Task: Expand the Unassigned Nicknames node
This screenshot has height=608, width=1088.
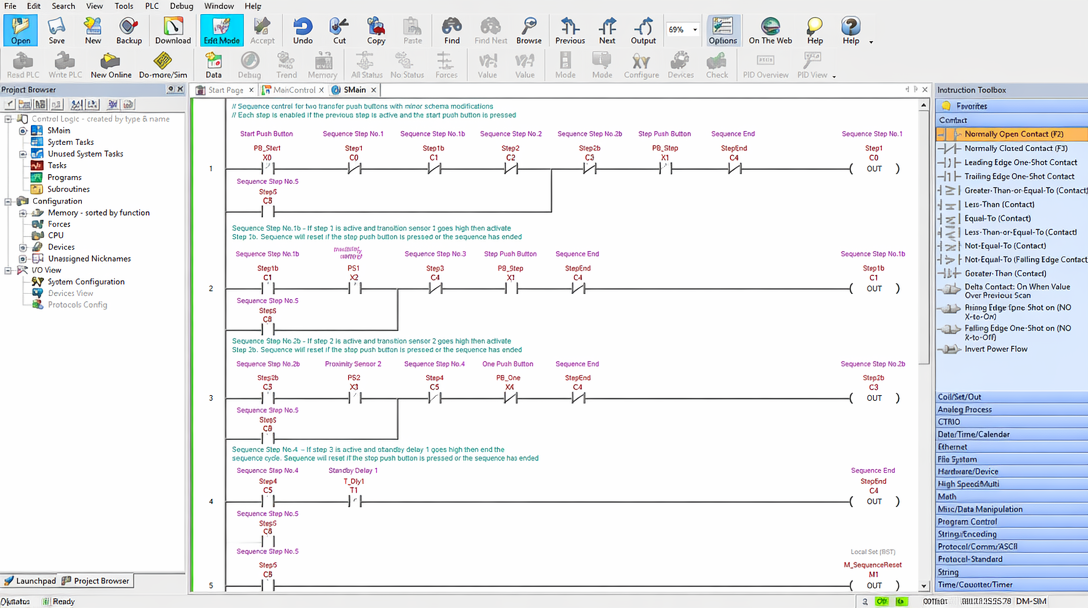Action: click(23, 259)
